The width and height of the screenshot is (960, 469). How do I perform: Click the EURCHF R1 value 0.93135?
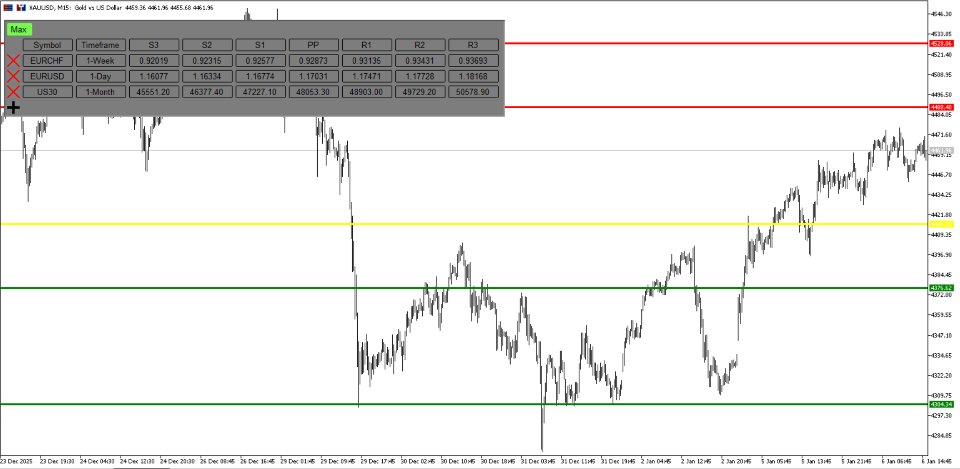pos(367,61)
